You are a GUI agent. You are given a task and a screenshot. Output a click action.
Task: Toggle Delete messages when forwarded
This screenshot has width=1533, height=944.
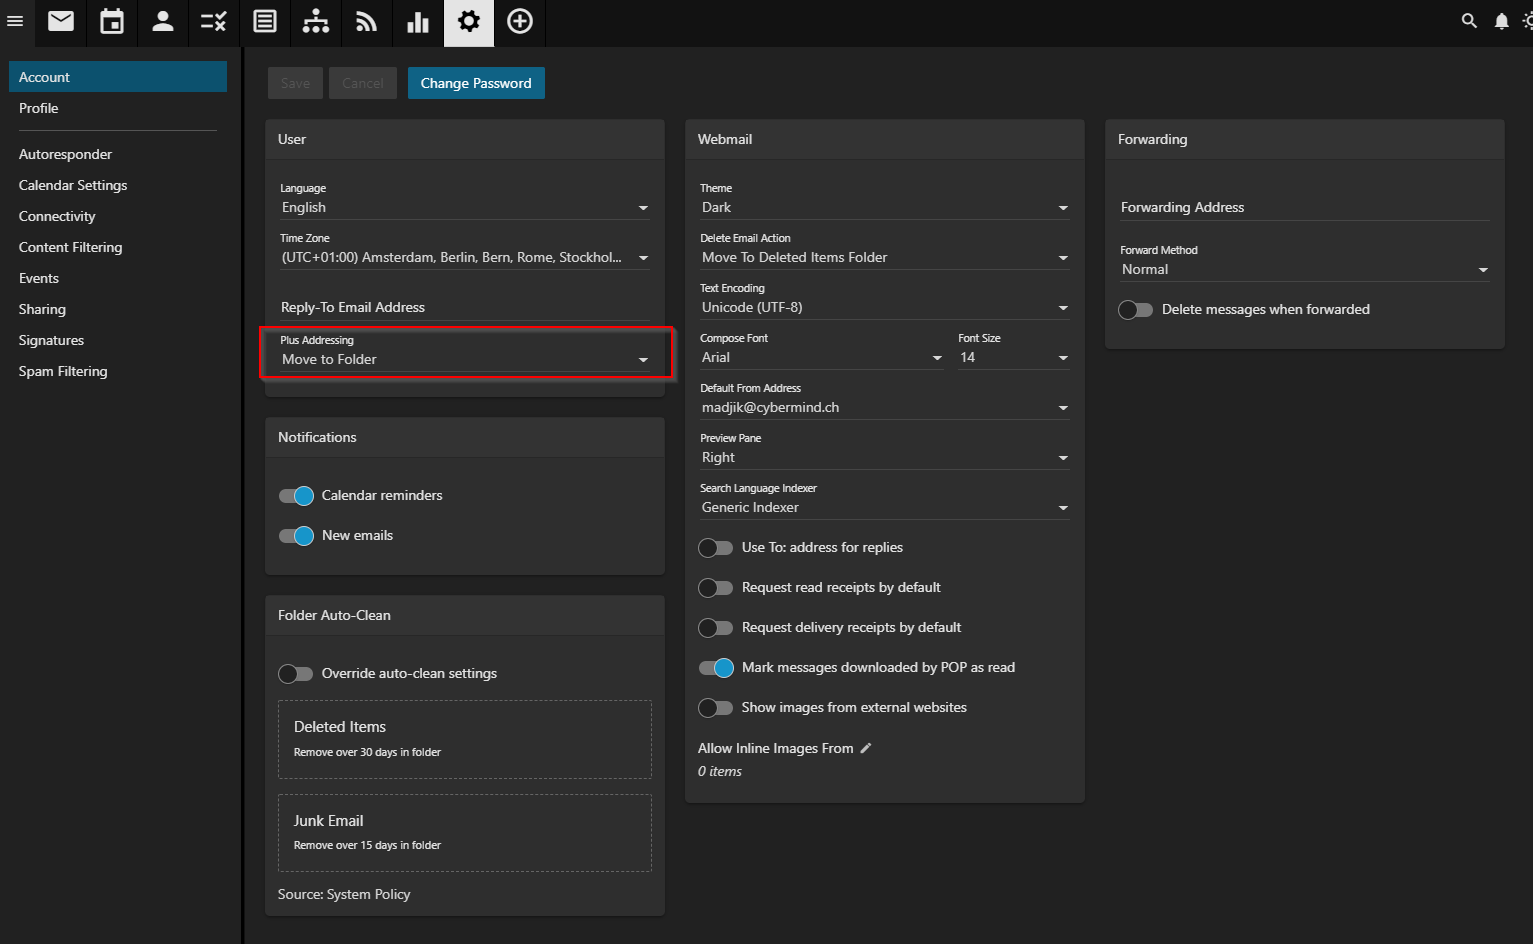pyautogui.click(x=1136, y=310)
